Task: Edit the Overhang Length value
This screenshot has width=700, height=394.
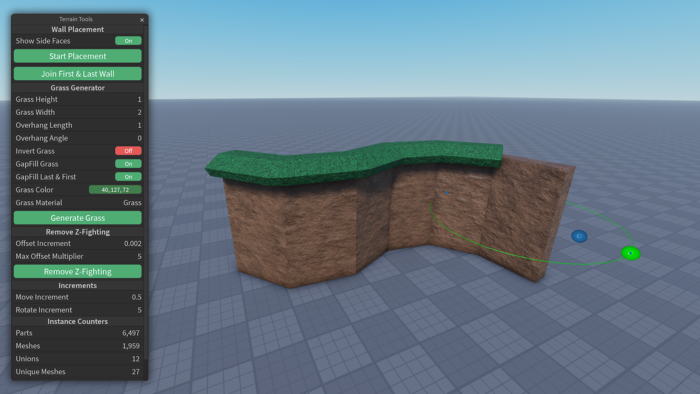Action: coord(139,125)
